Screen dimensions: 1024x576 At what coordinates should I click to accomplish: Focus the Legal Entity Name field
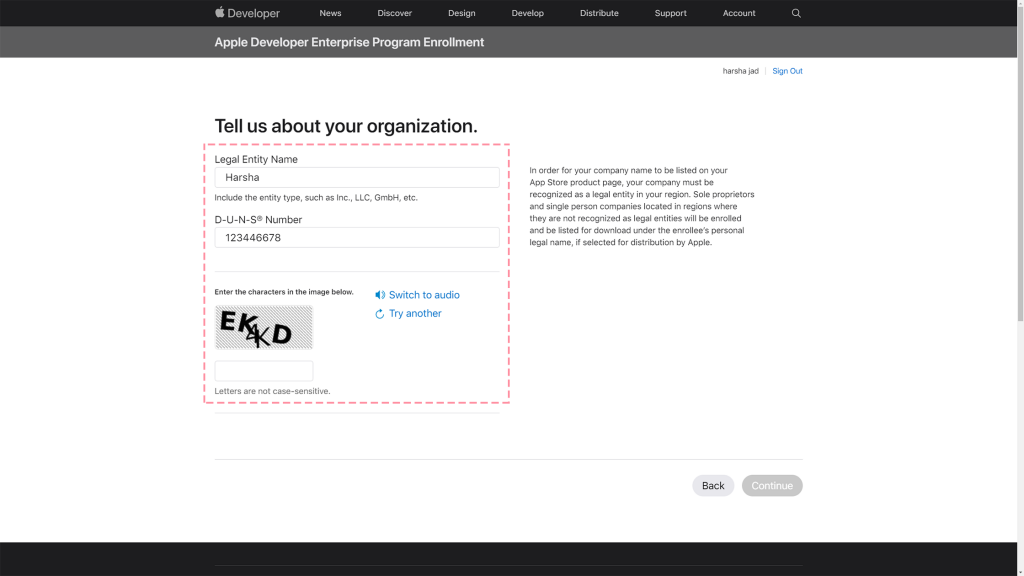pos(357,178)
